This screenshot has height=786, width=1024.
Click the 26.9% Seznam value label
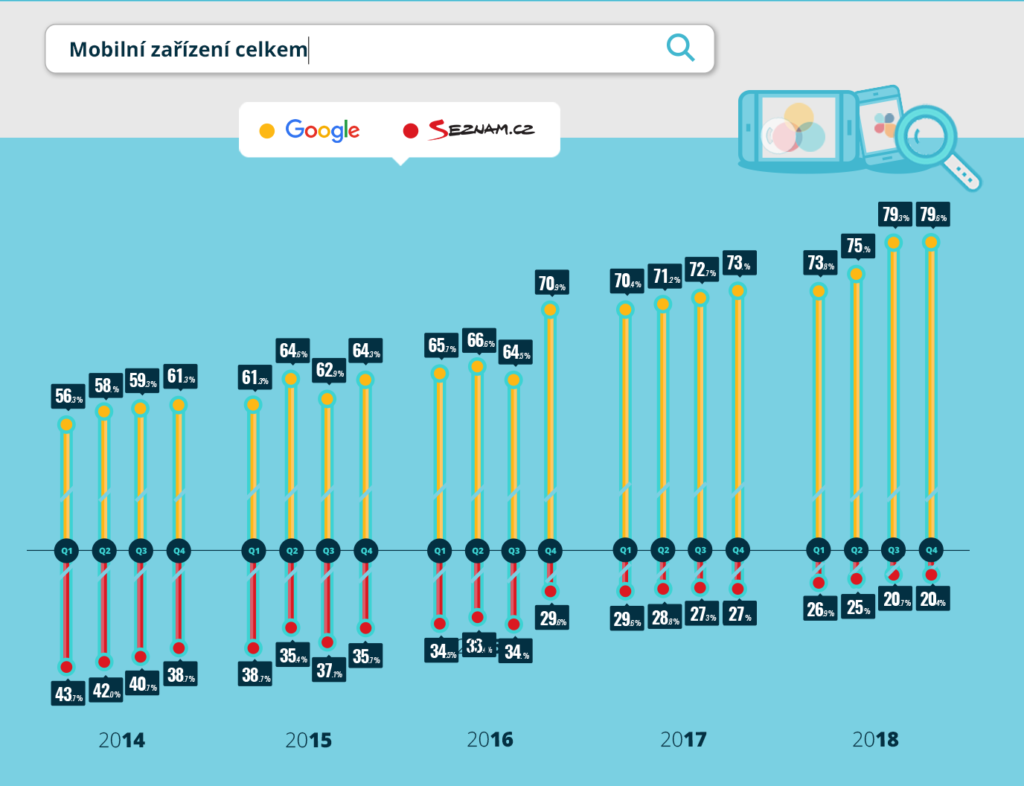tap(820, 609)
